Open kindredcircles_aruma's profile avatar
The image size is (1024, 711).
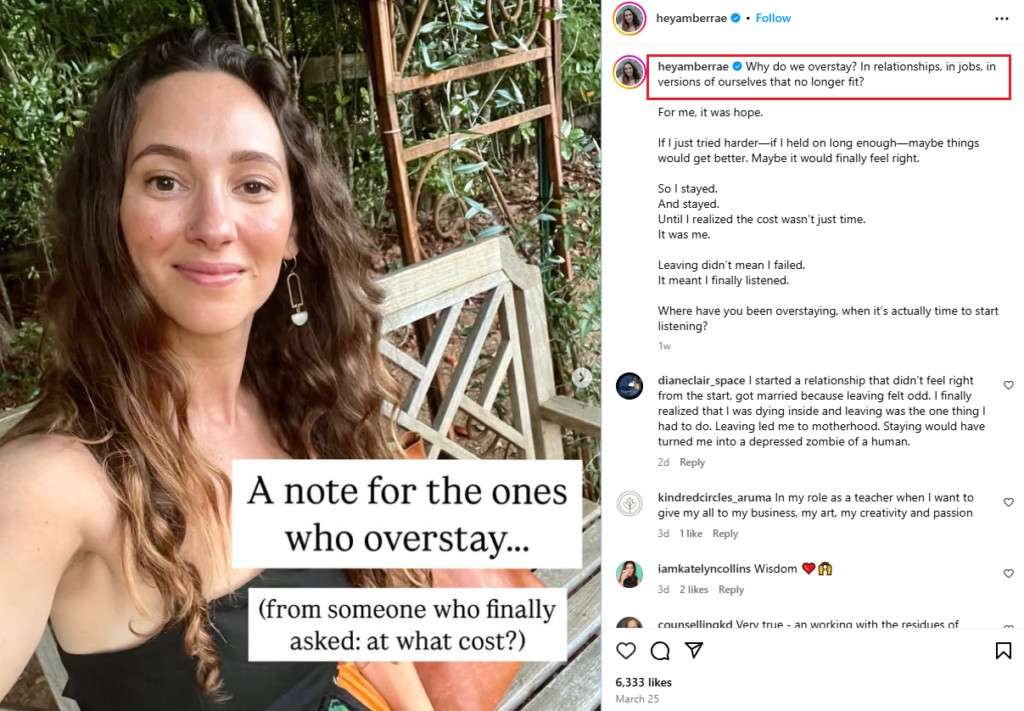click(x=630, y=503)
